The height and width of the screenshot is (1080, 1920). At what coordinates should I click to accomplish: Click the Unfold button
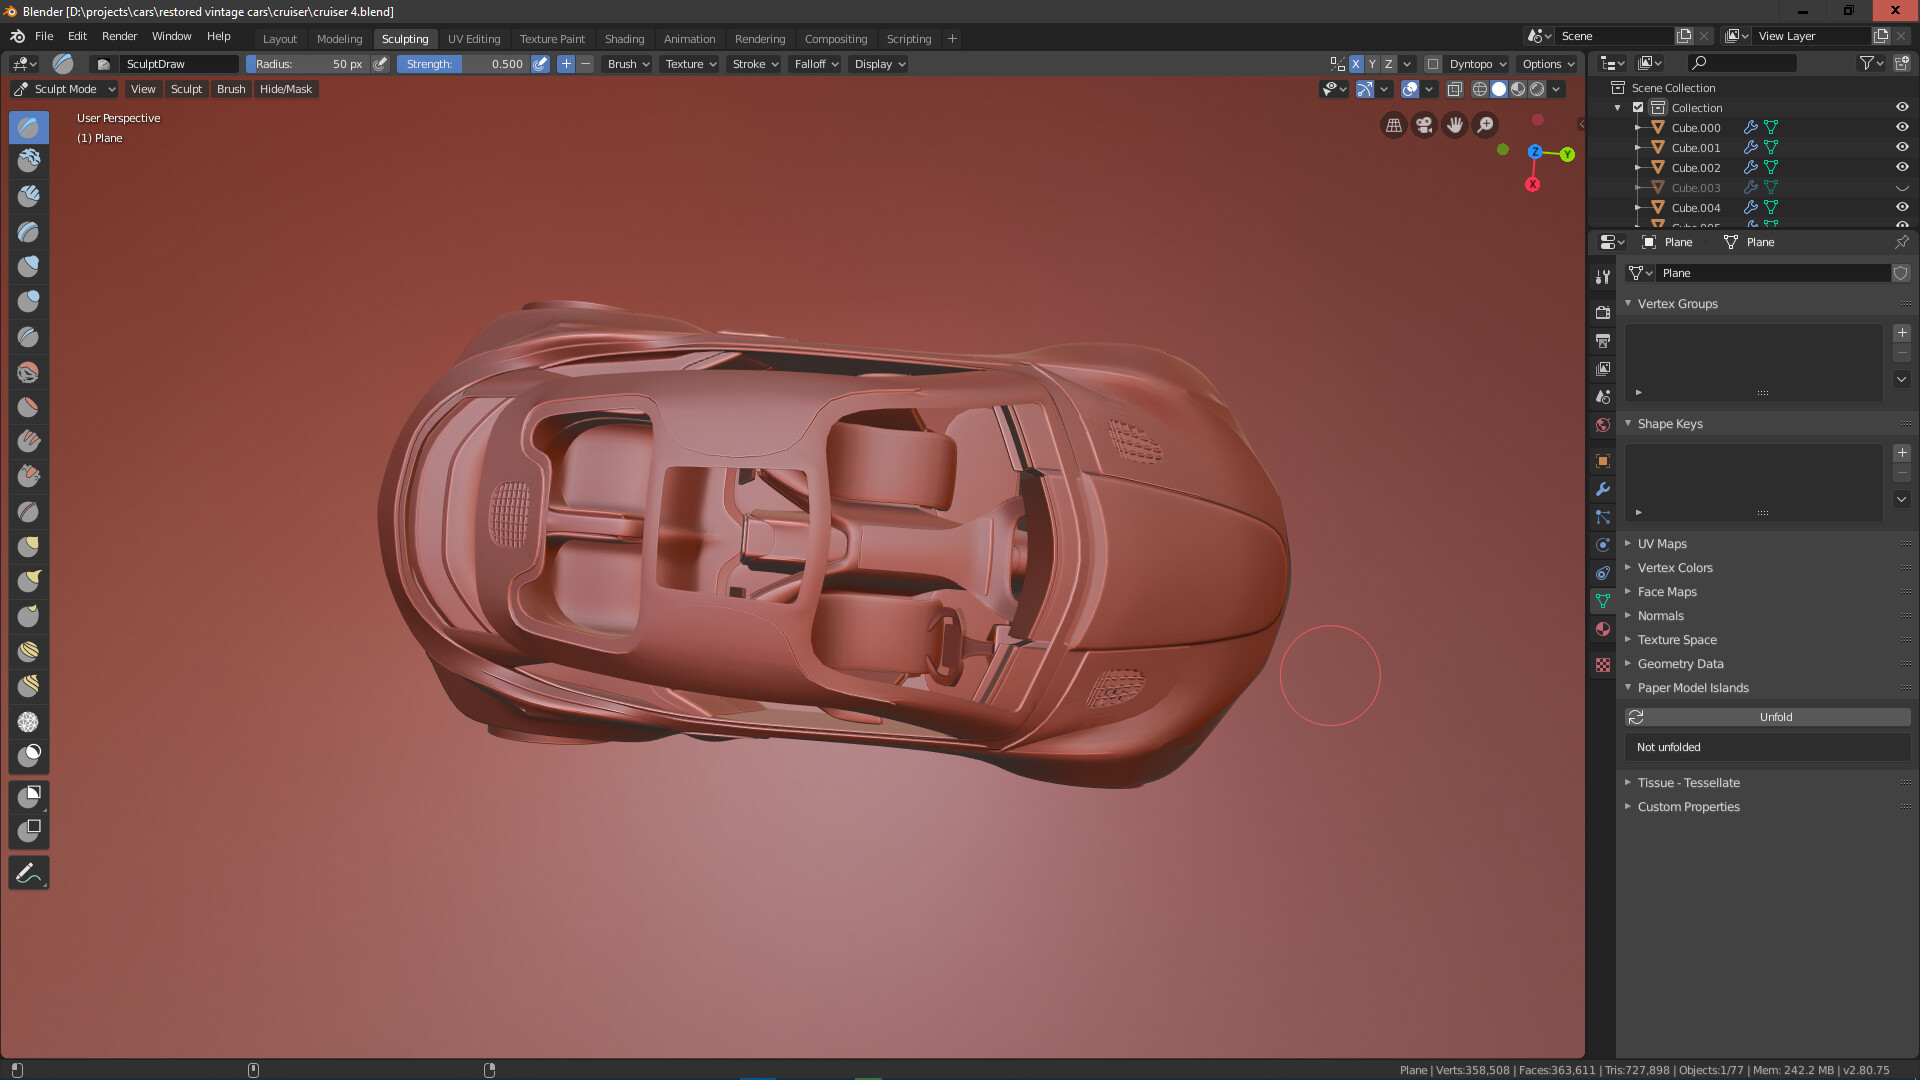(x=1767, y=717)
